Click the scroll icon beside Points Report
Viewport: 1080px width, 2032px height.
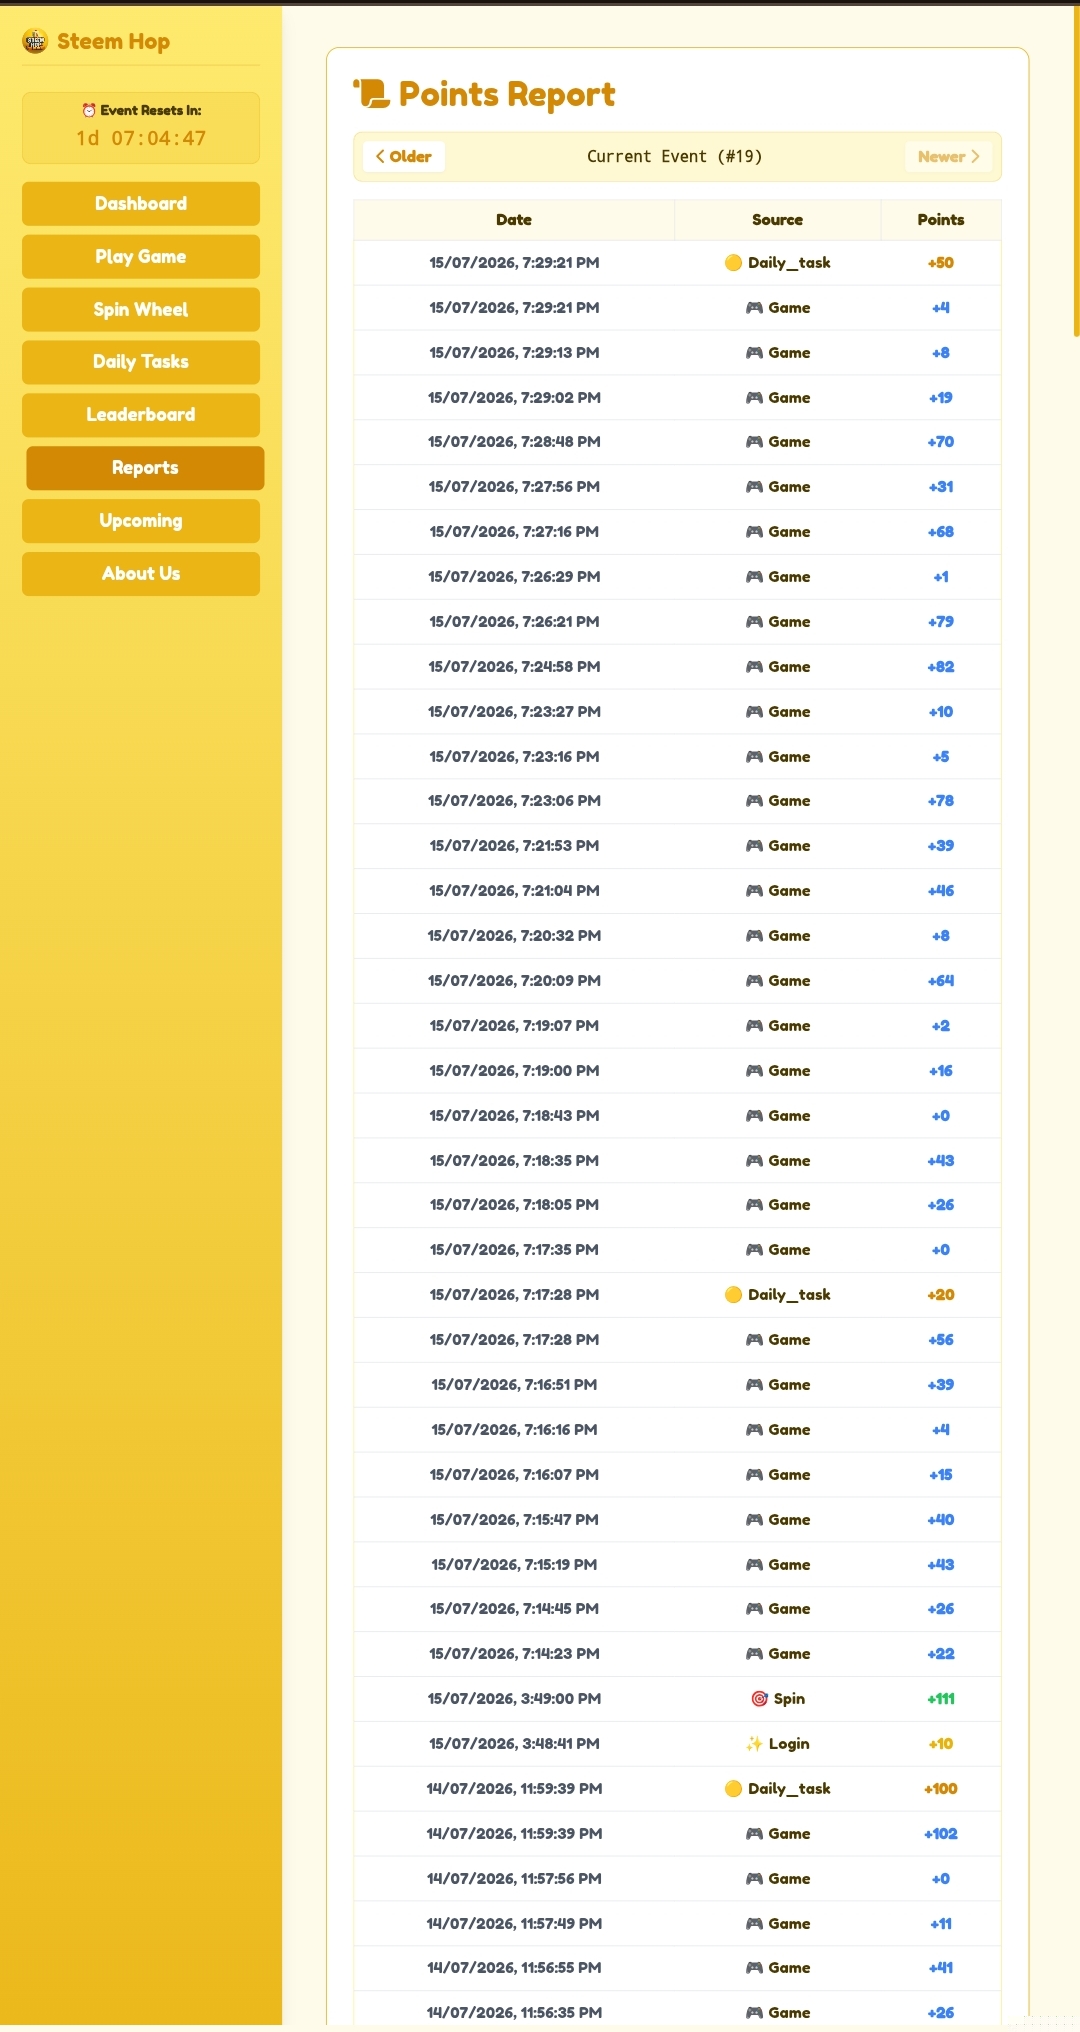(x=371, y=94)
